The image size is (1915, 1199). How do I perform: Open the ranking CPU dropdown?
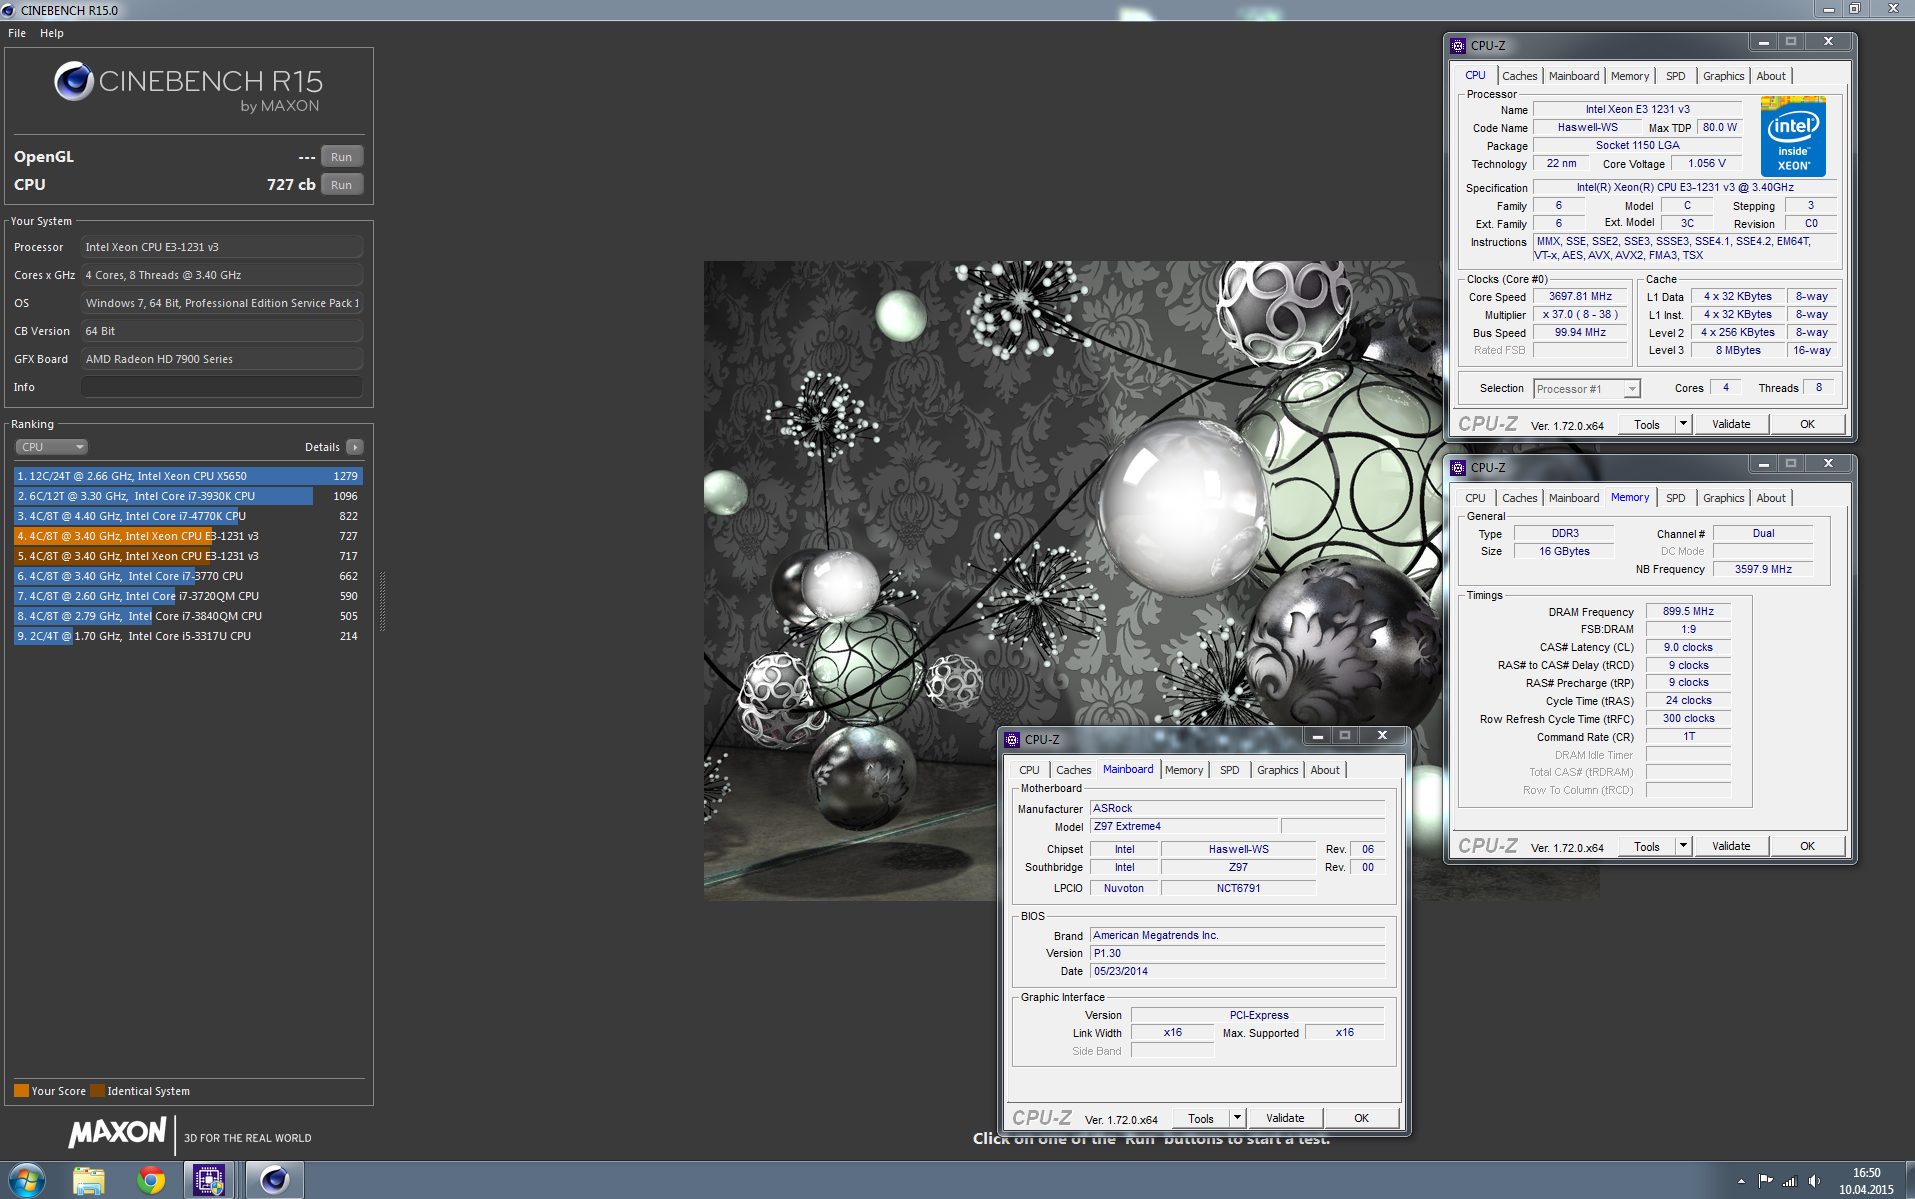pos(51,447)
